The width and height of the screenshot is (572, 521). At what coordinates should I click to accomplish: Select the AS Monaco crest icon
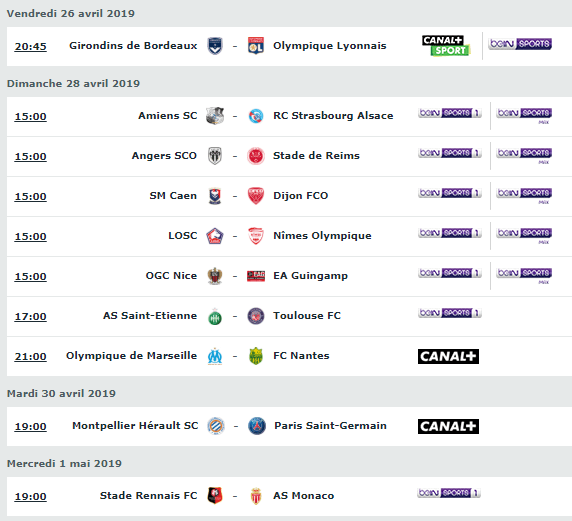256,496
